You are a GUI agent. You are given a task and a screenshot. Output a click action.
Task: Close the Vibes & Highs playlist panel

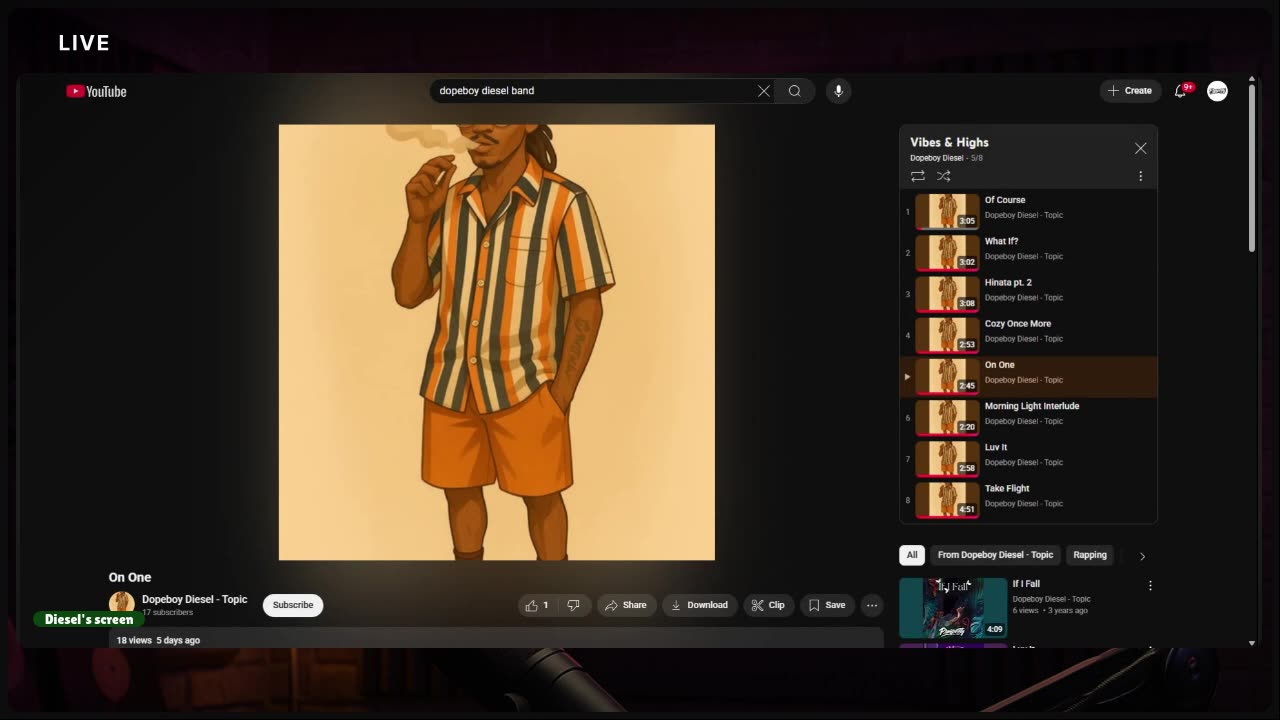1140,148
